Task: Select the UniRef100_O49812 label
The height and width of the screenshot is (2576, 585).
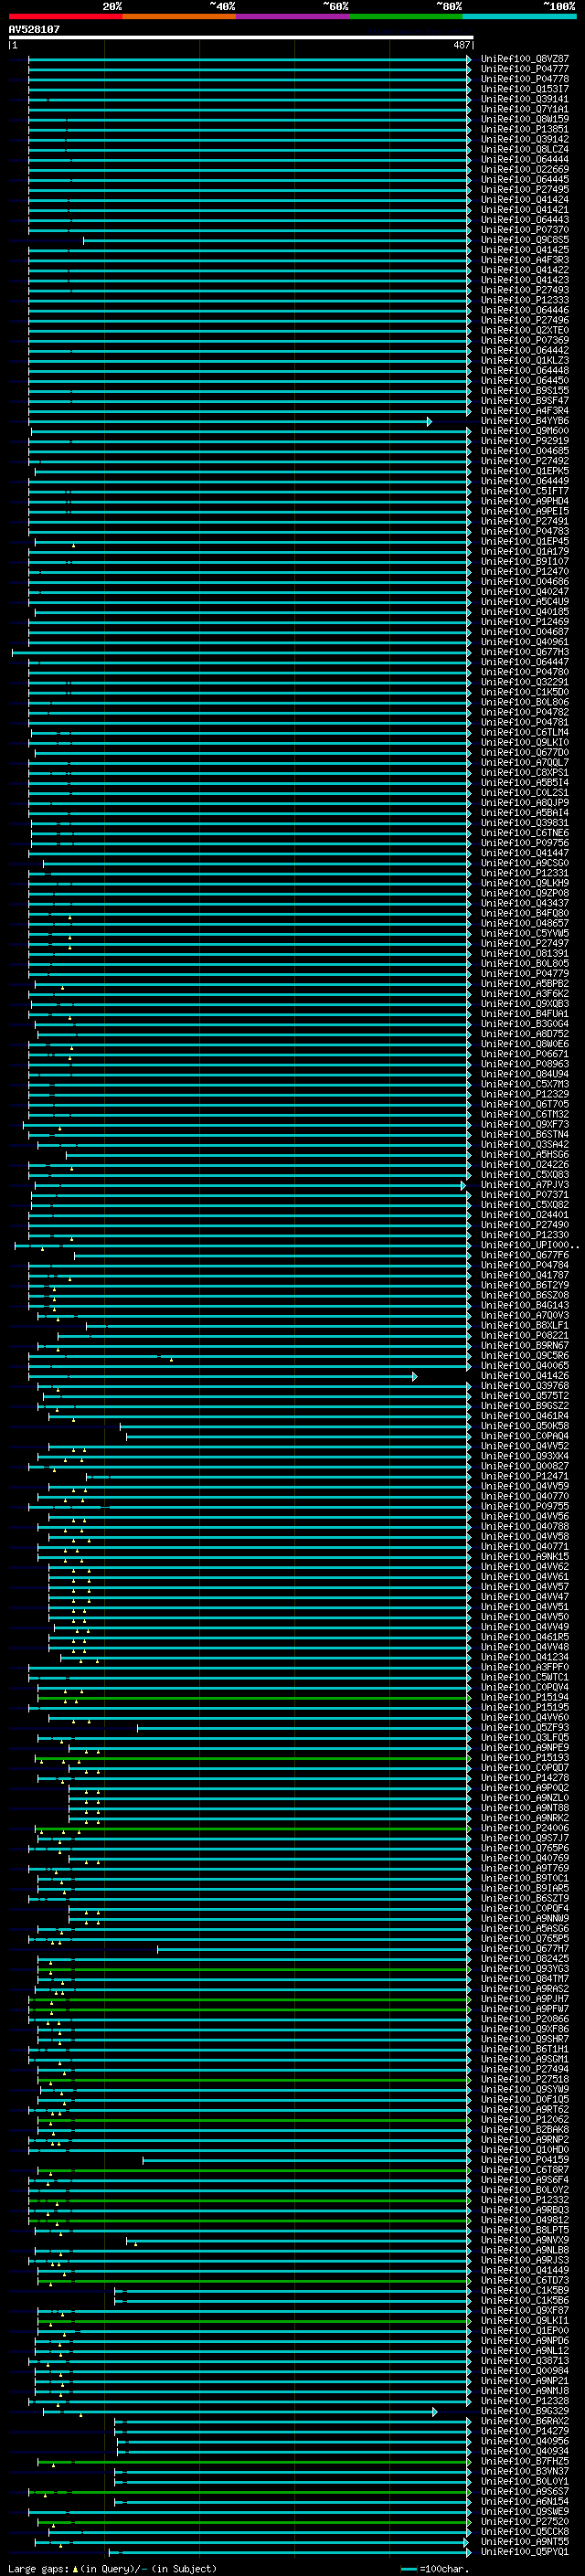Action: 524,2221
